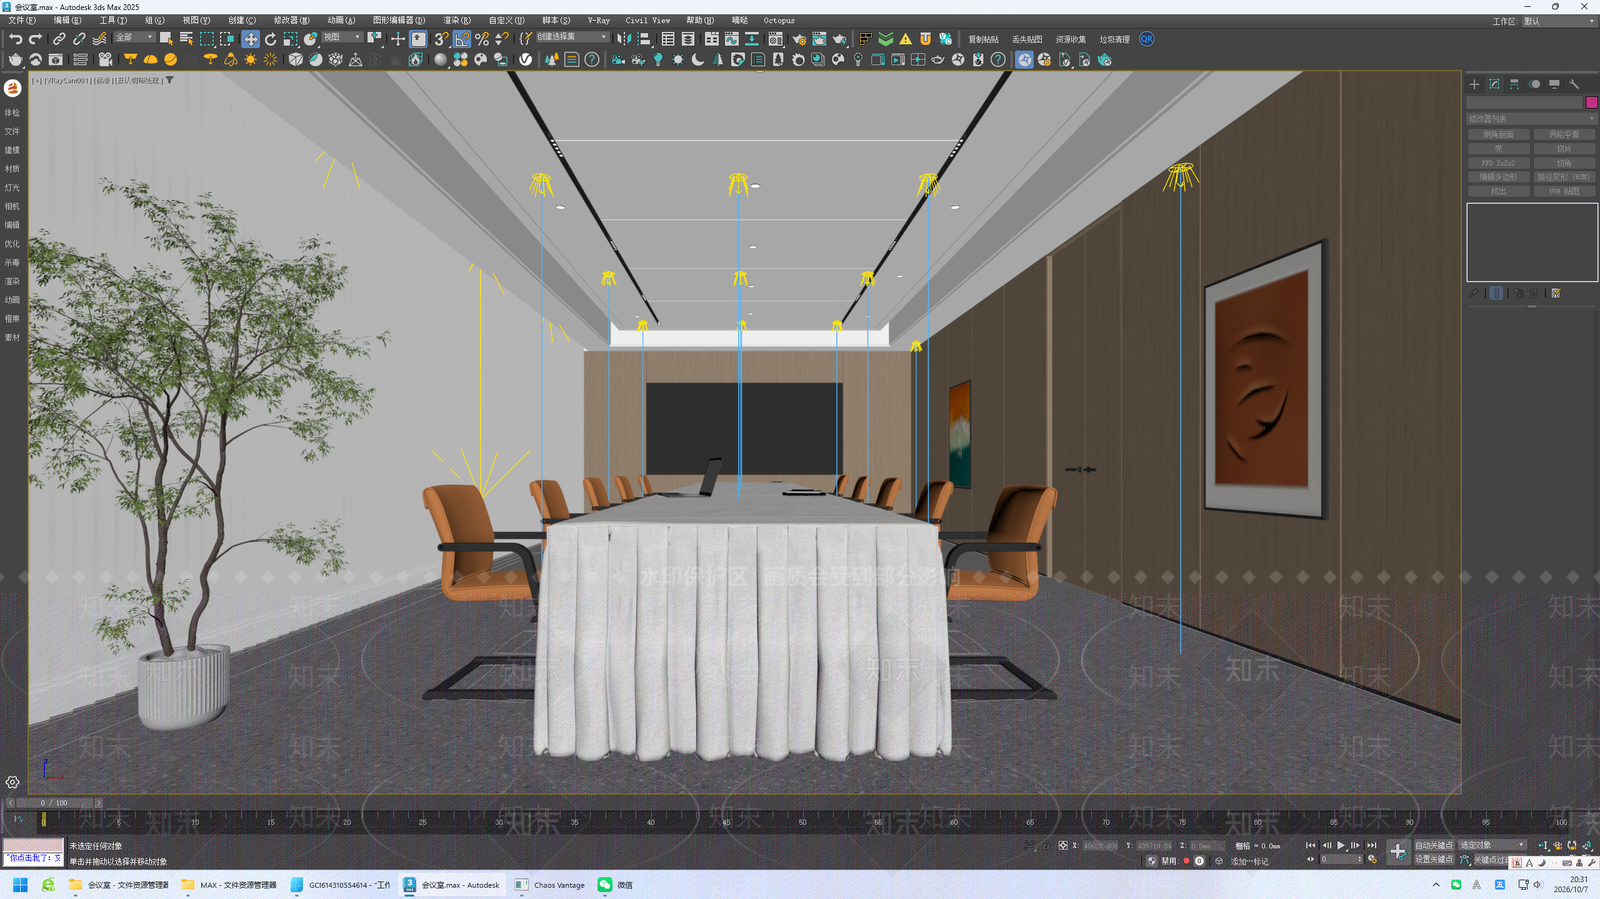Open the Mirror tool

click(624, 39)
